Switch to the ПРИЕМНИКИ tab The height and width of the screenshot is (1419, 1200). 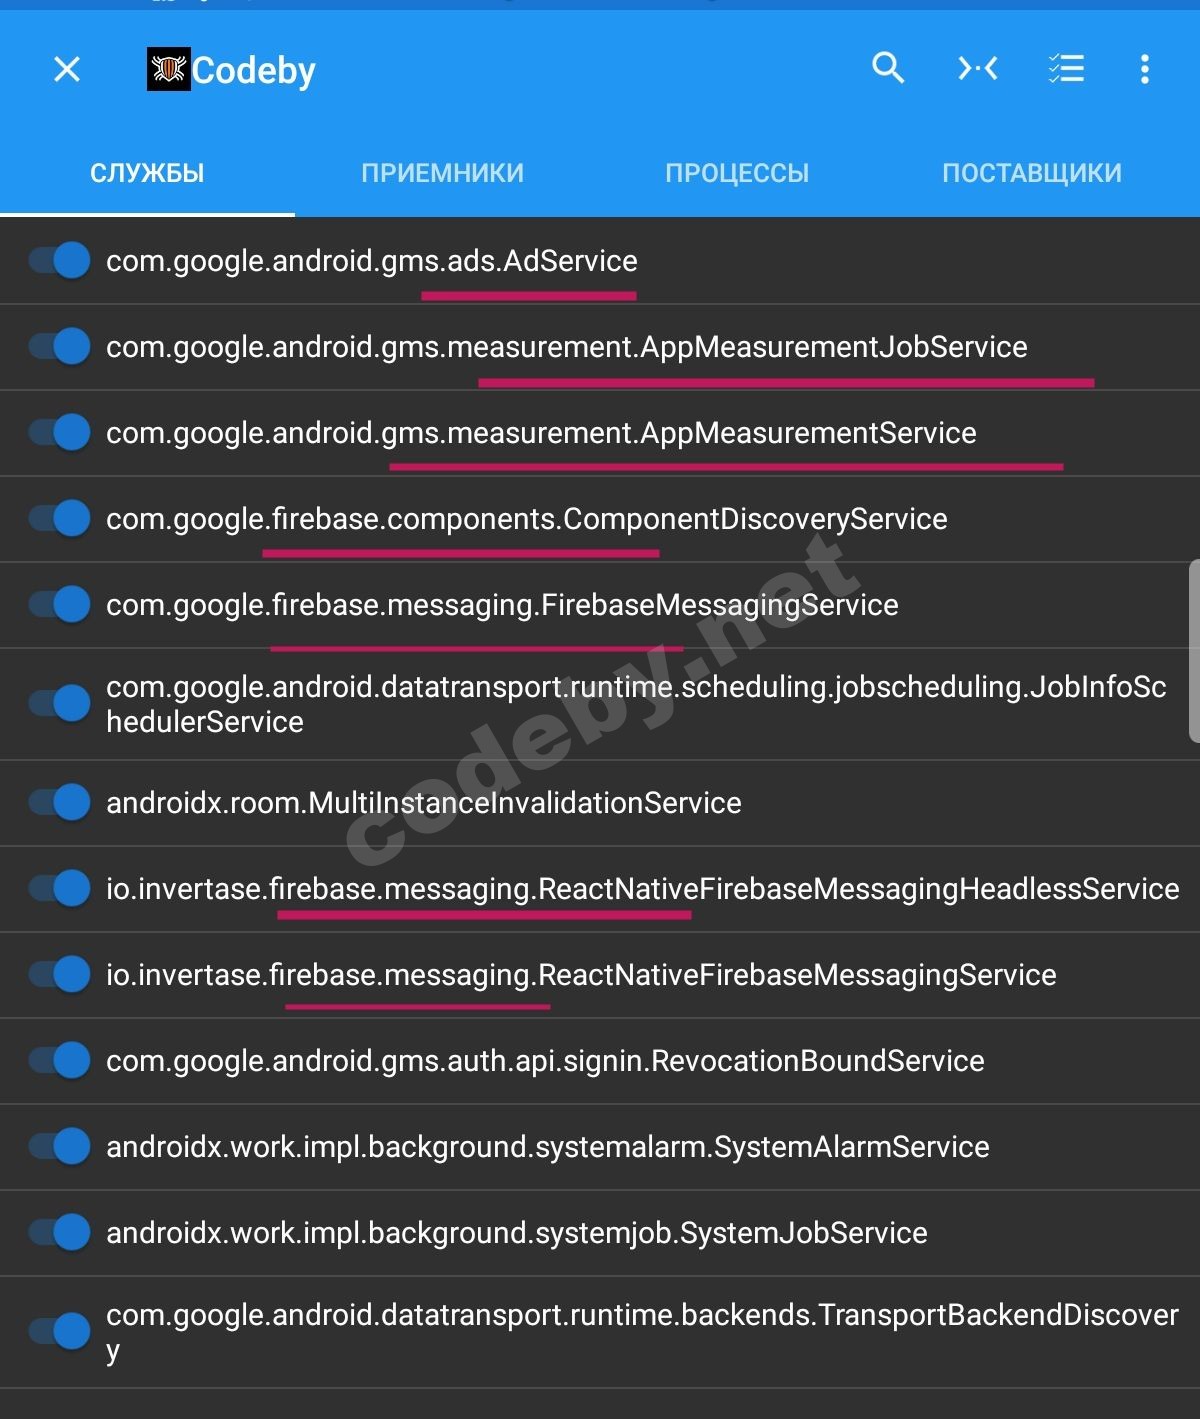(442, 173)
